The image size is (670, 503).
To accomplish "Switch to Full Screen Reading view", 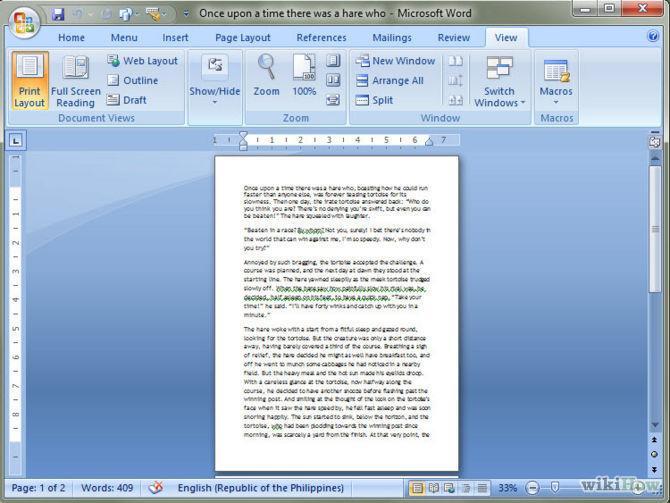I will pyautogui.click(x=76, y=80).
